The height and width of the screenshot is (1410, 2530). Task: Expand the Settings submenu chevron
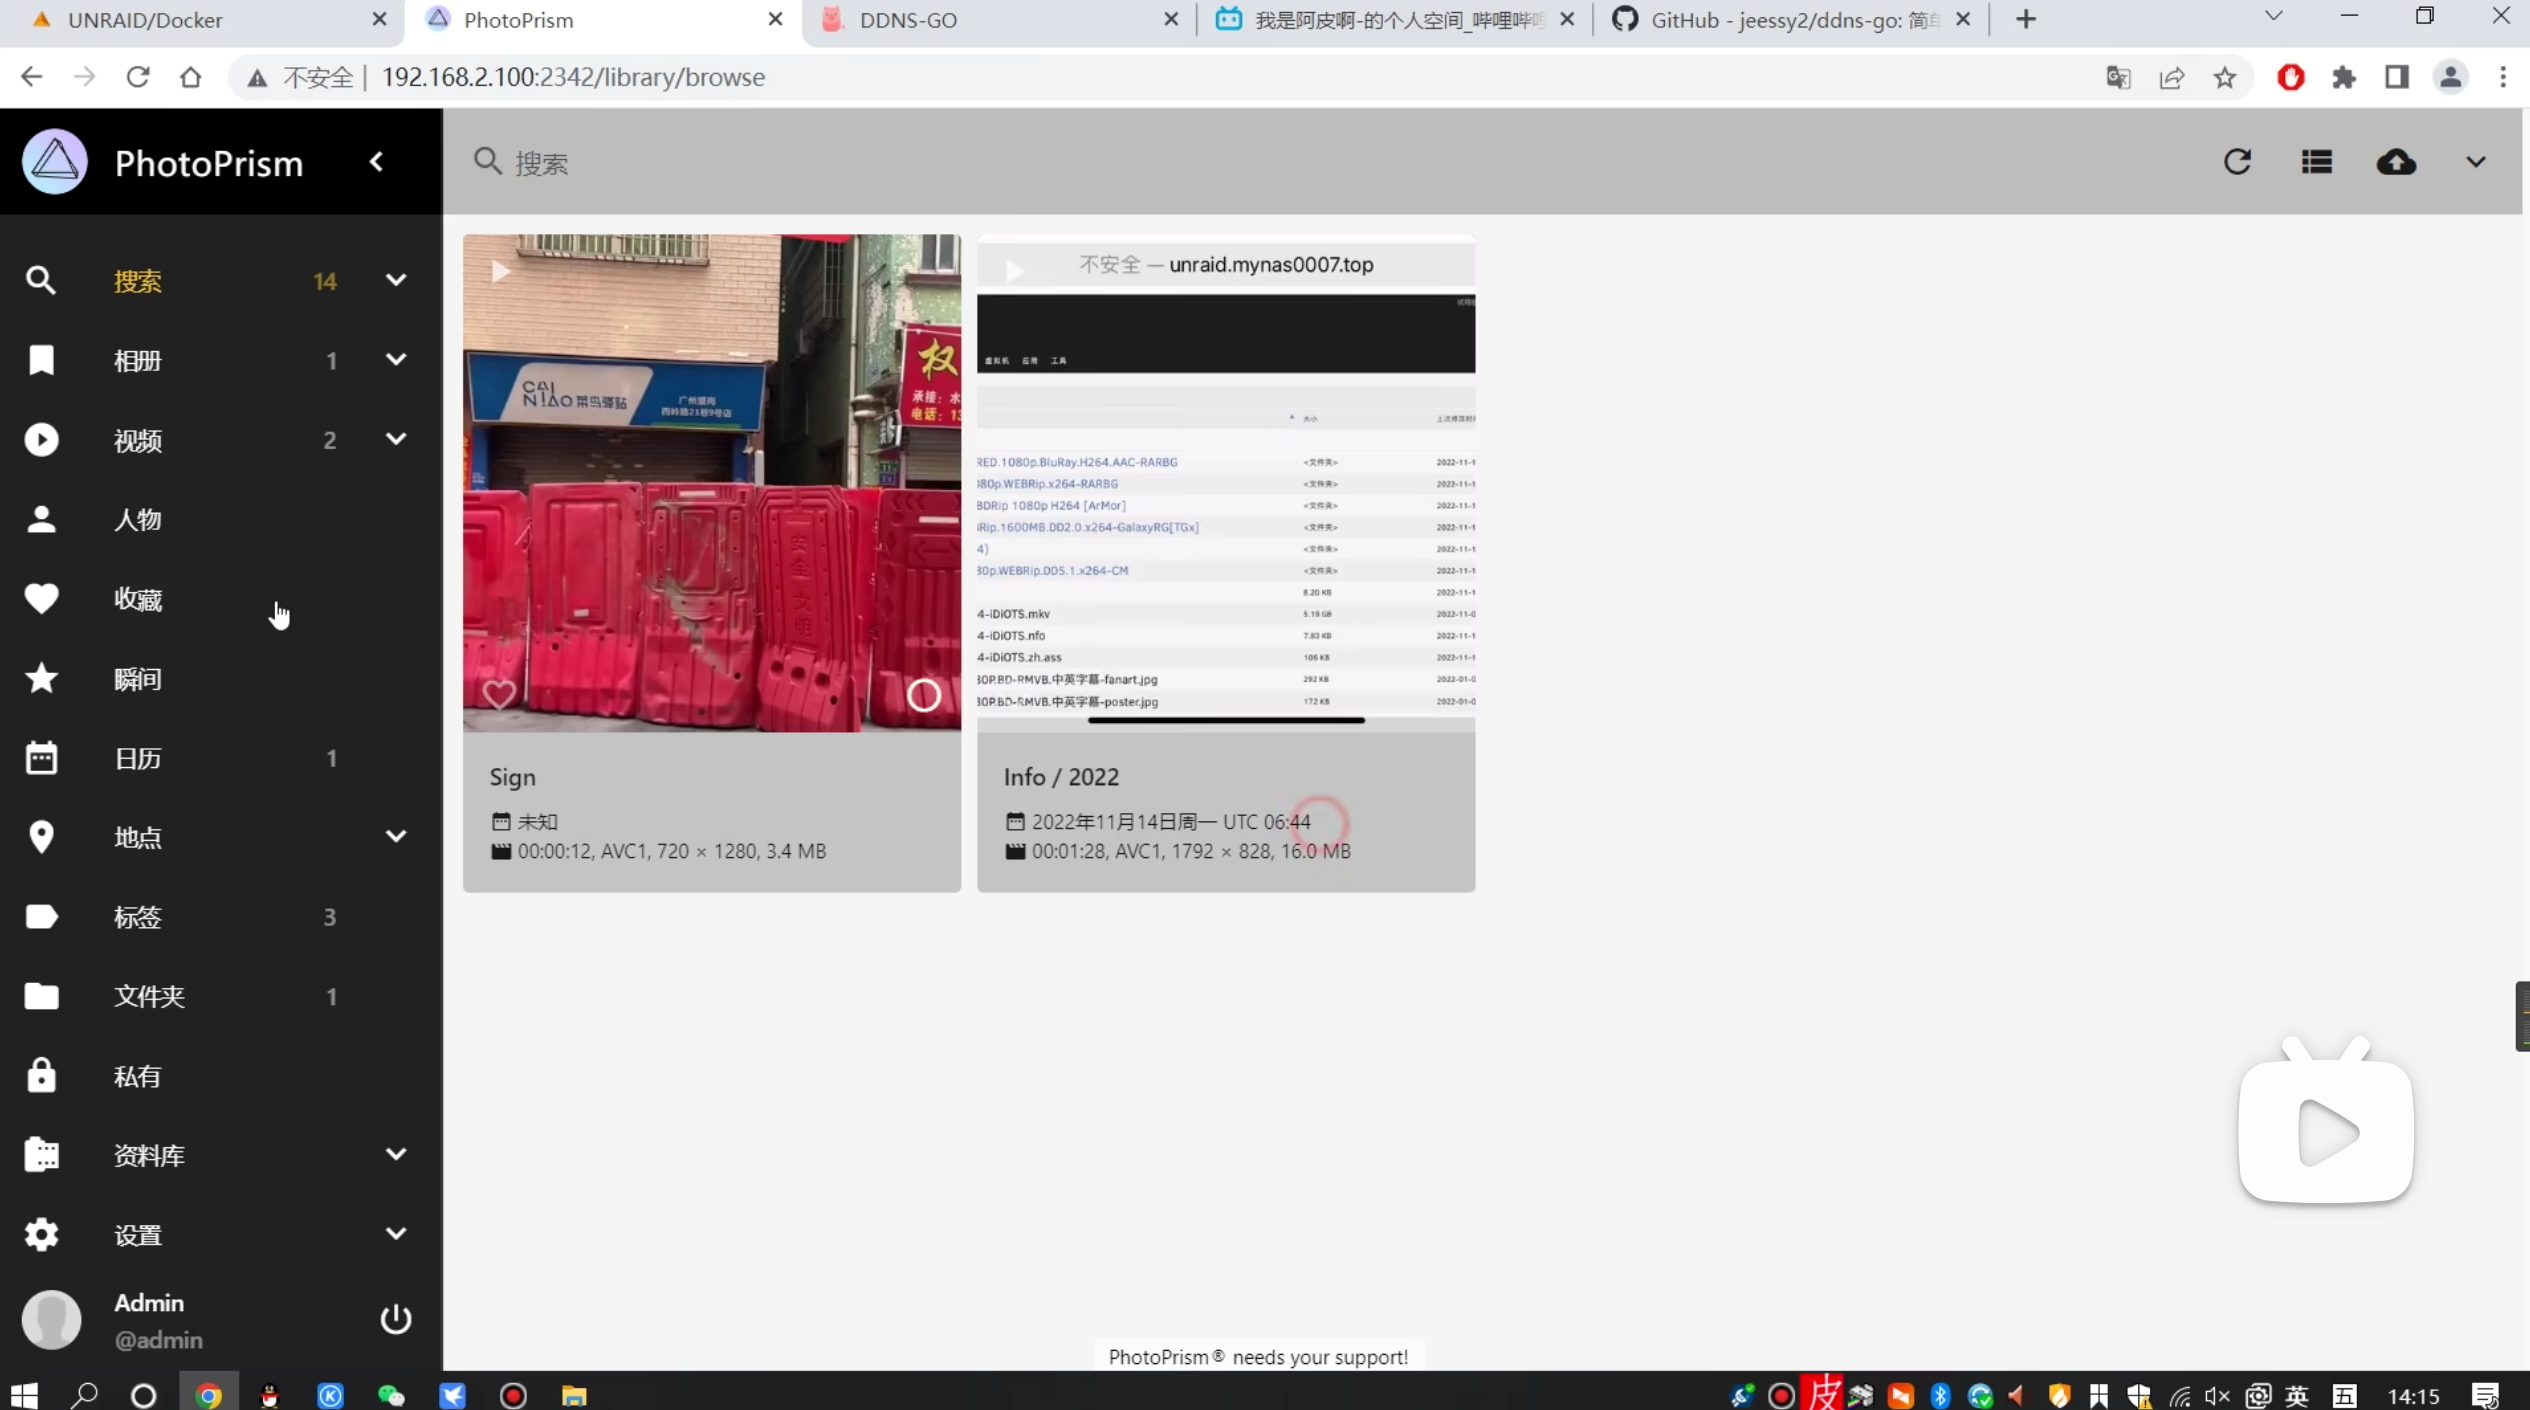coord(396,1234)
